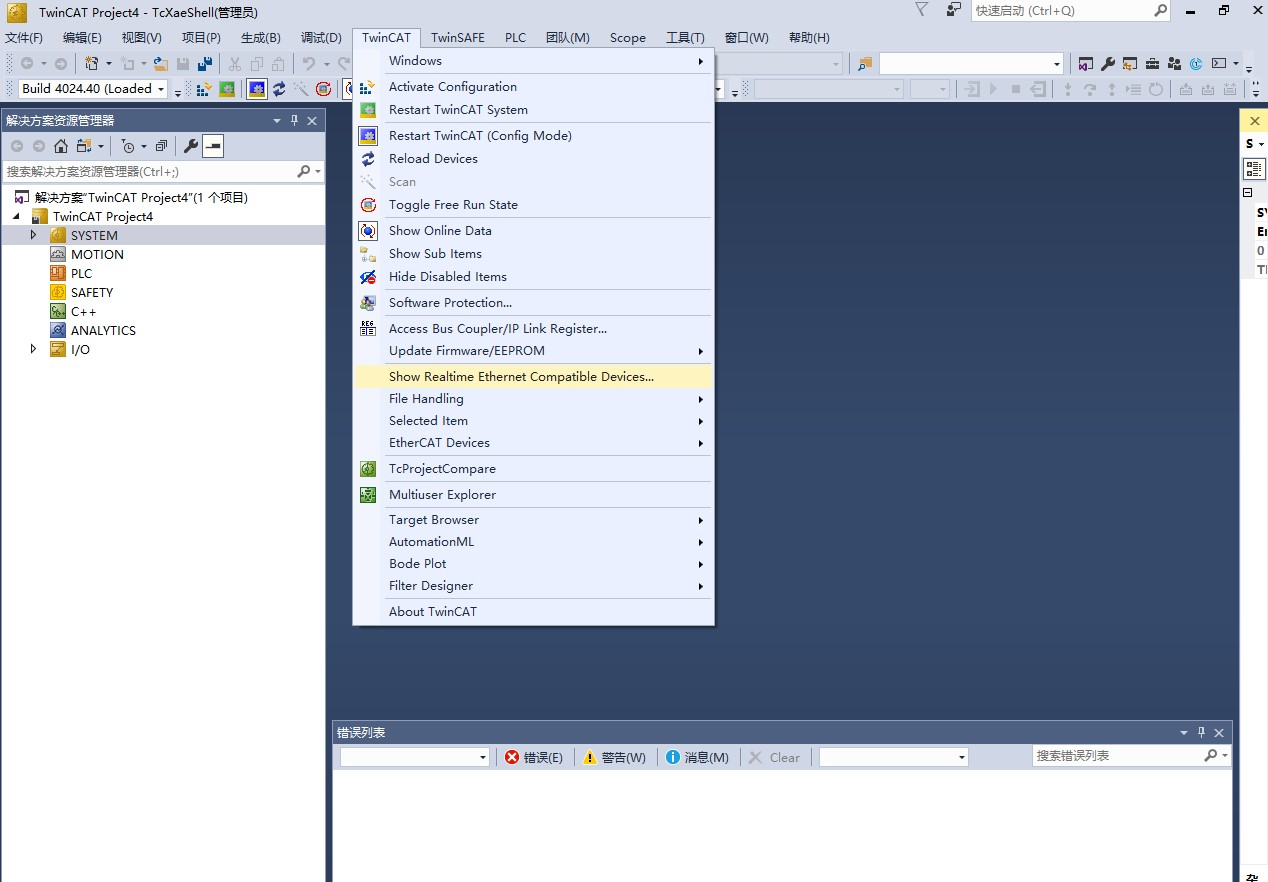Click Toolbox briefcase icon in top toolbar
Image resolution: width=1268 pixels, height=882 pixels.
[1152, 63]
